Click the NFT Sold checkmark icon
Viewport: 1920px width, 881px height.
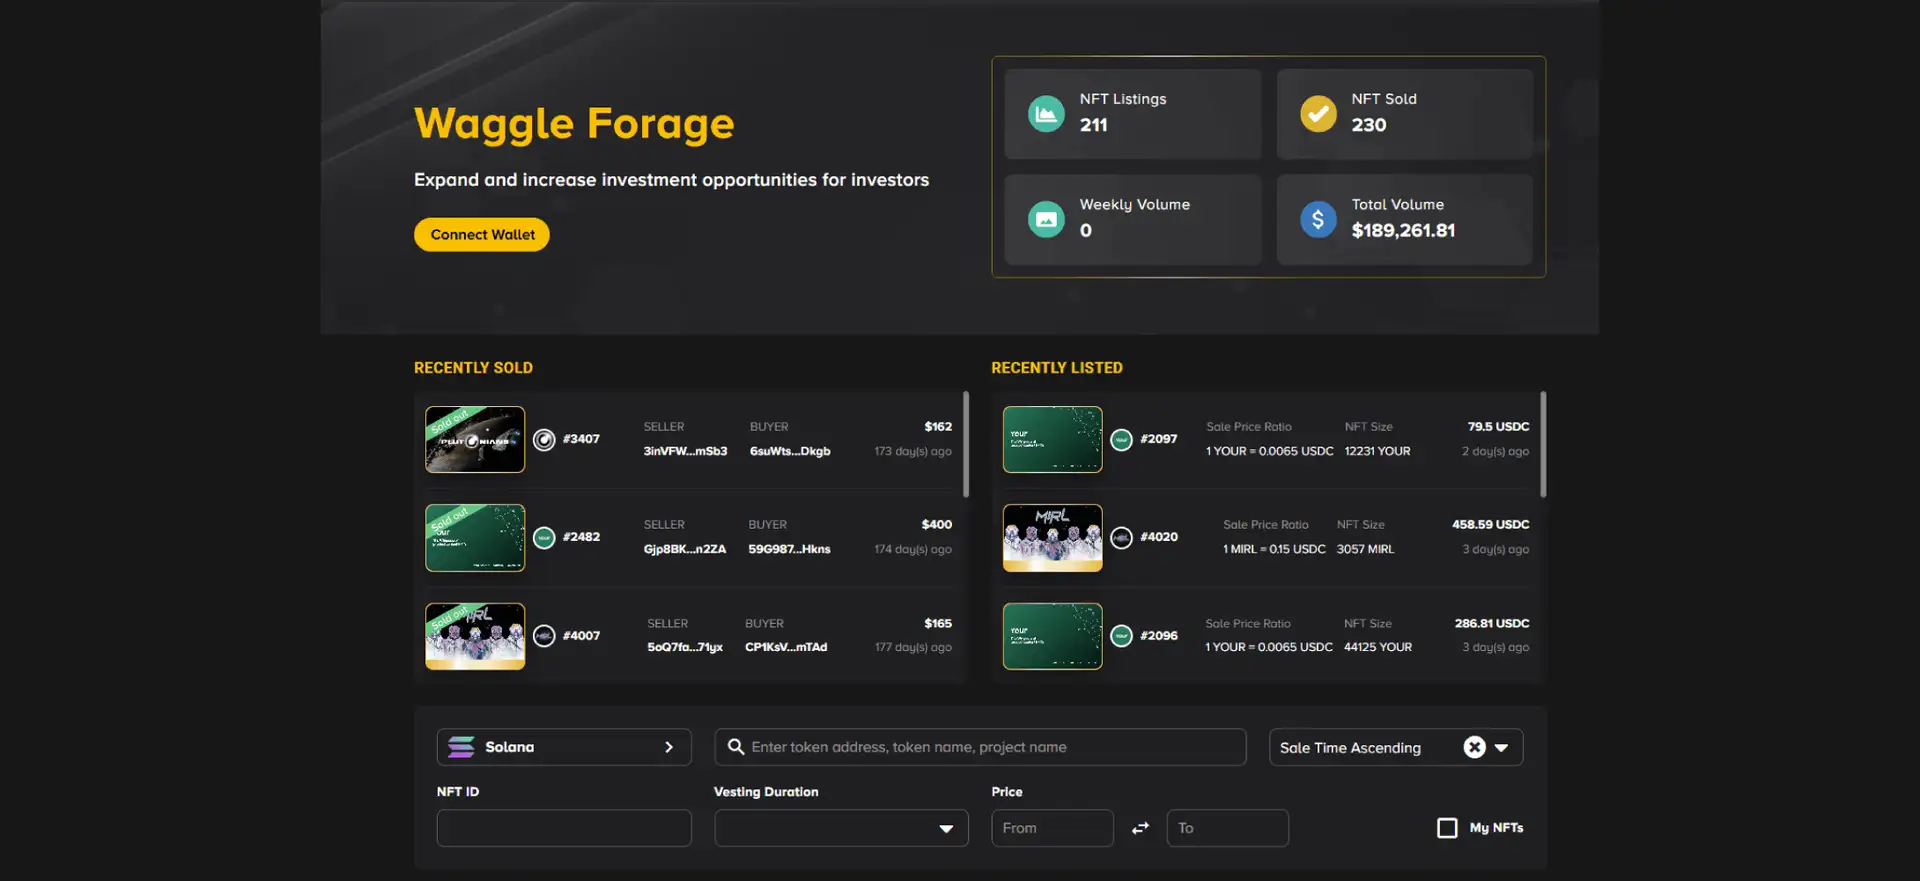tap(1318, 114)
